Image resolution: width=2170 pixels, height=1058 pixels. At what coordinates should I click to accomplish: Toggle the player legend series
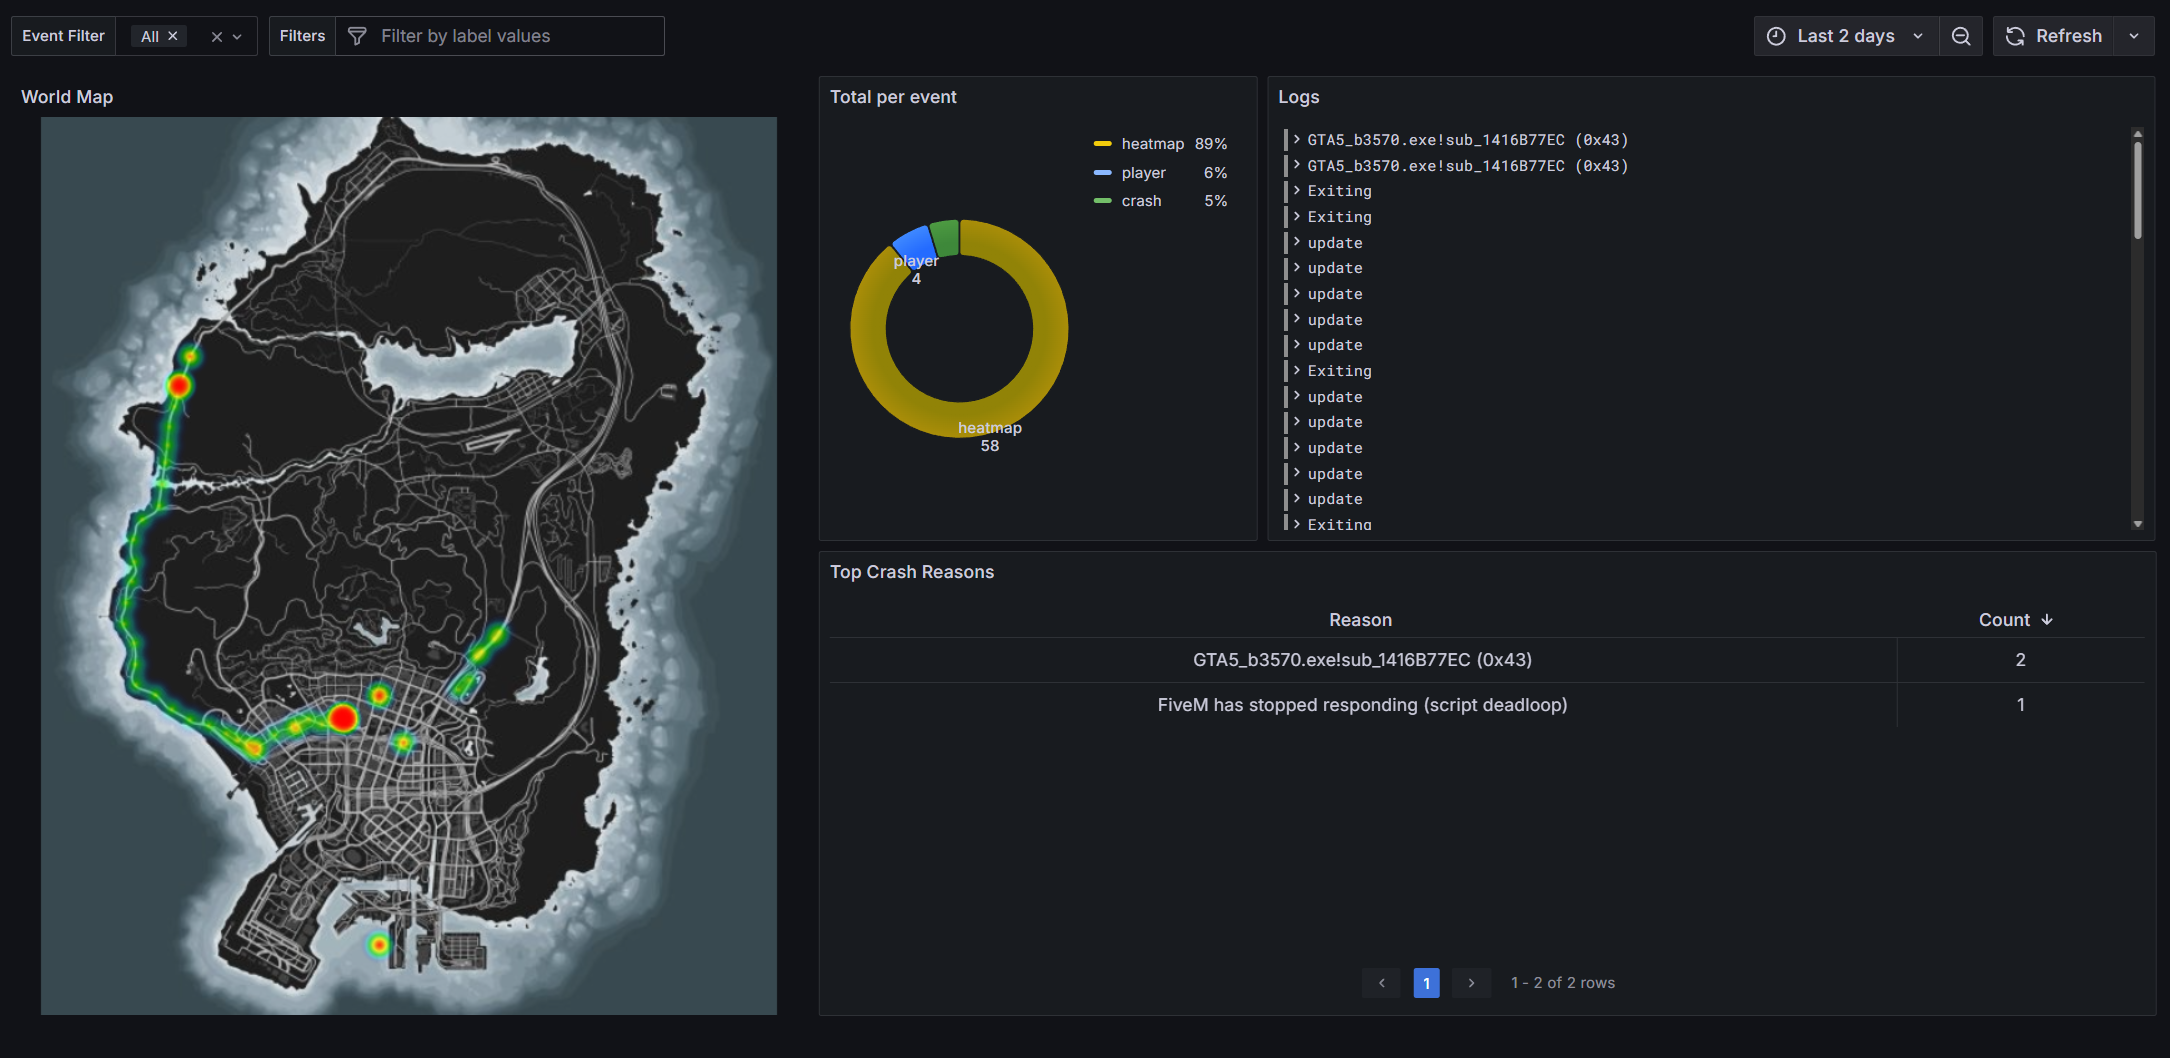point(1143,173)
